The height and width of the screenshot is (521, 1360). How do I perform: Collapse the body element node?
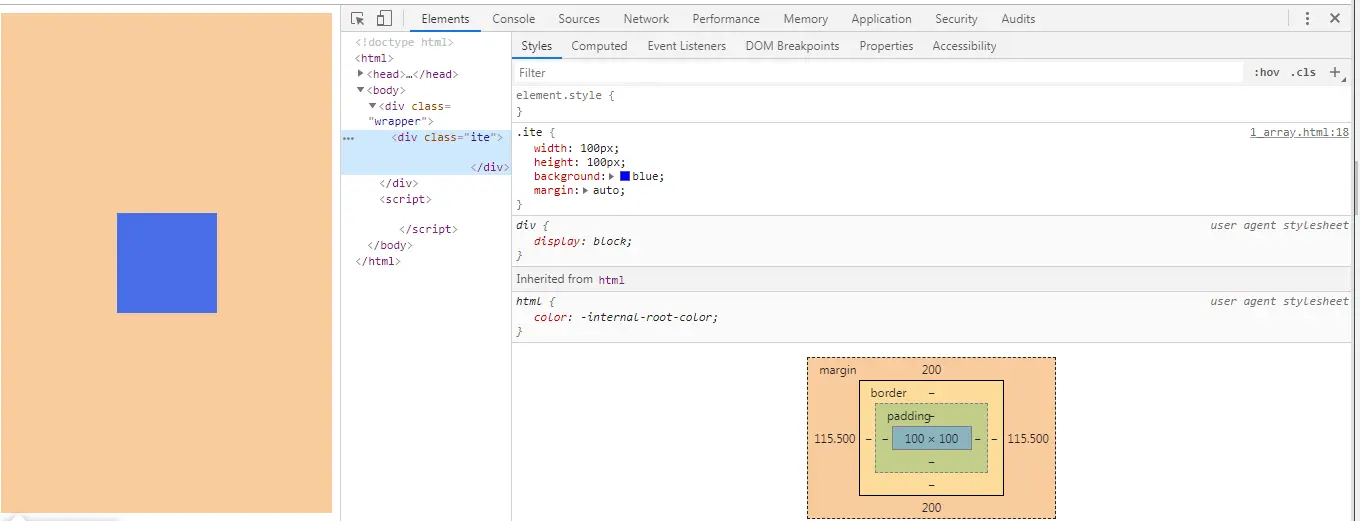pos(361,90)
